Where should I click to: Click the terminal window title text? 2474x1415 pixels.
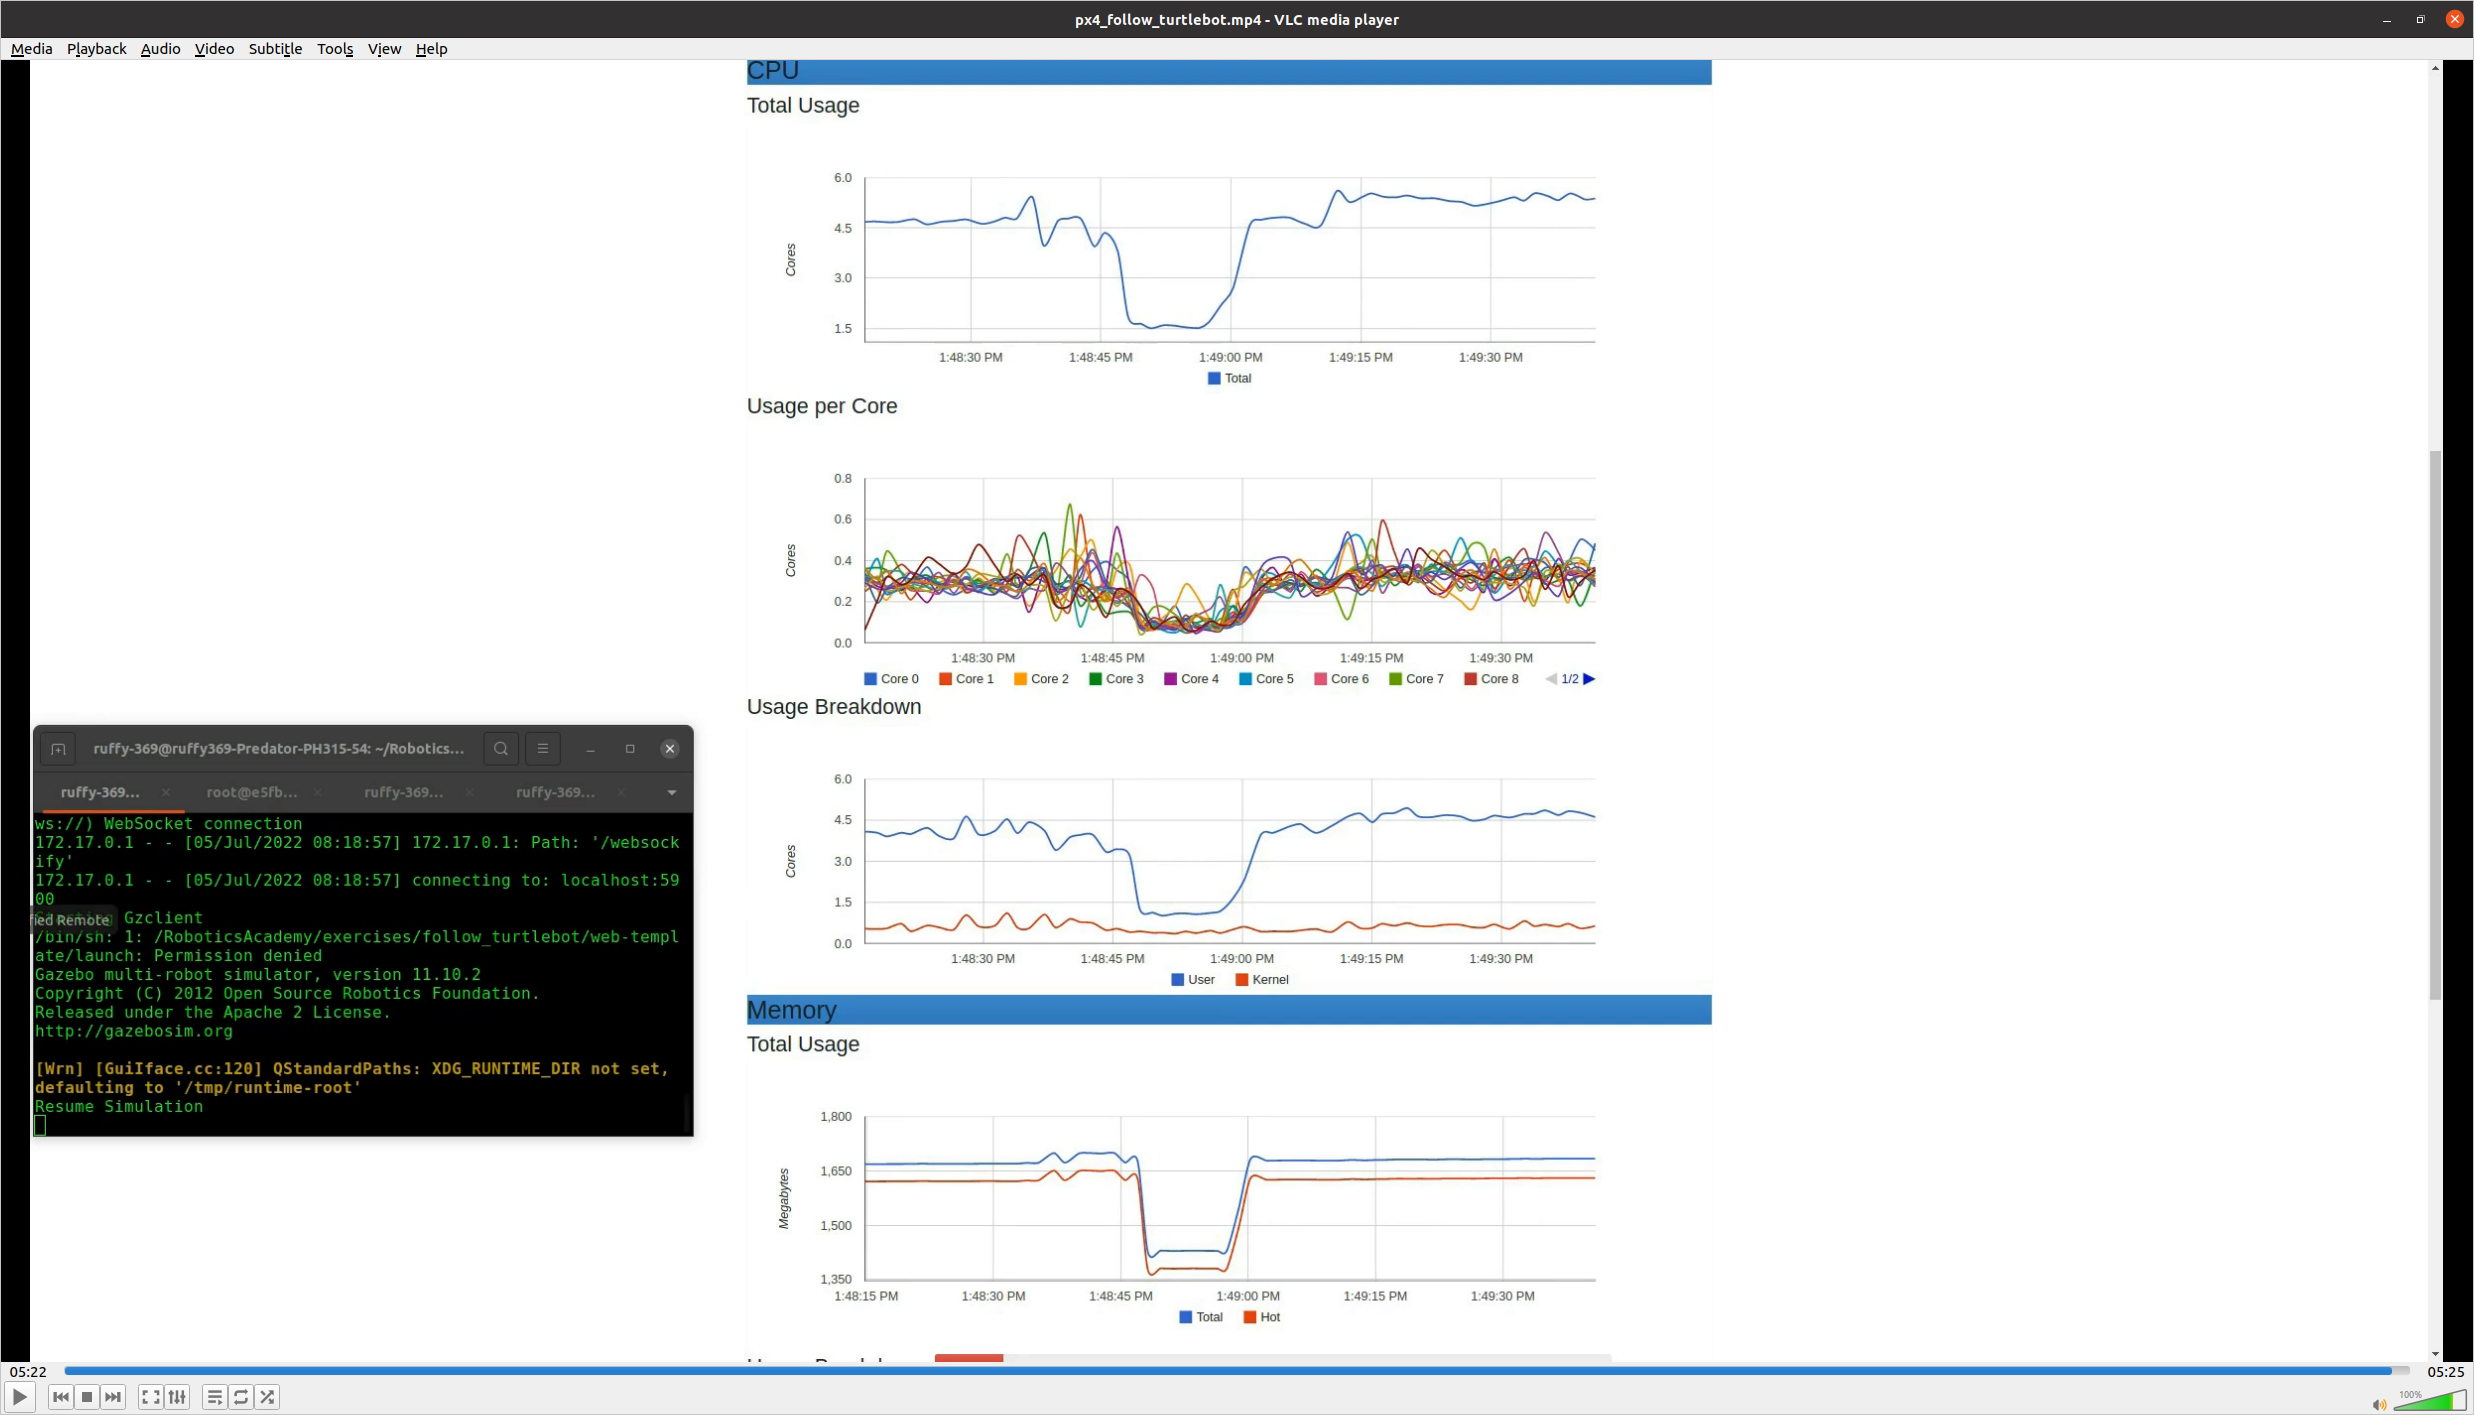(x=279, y=748)
